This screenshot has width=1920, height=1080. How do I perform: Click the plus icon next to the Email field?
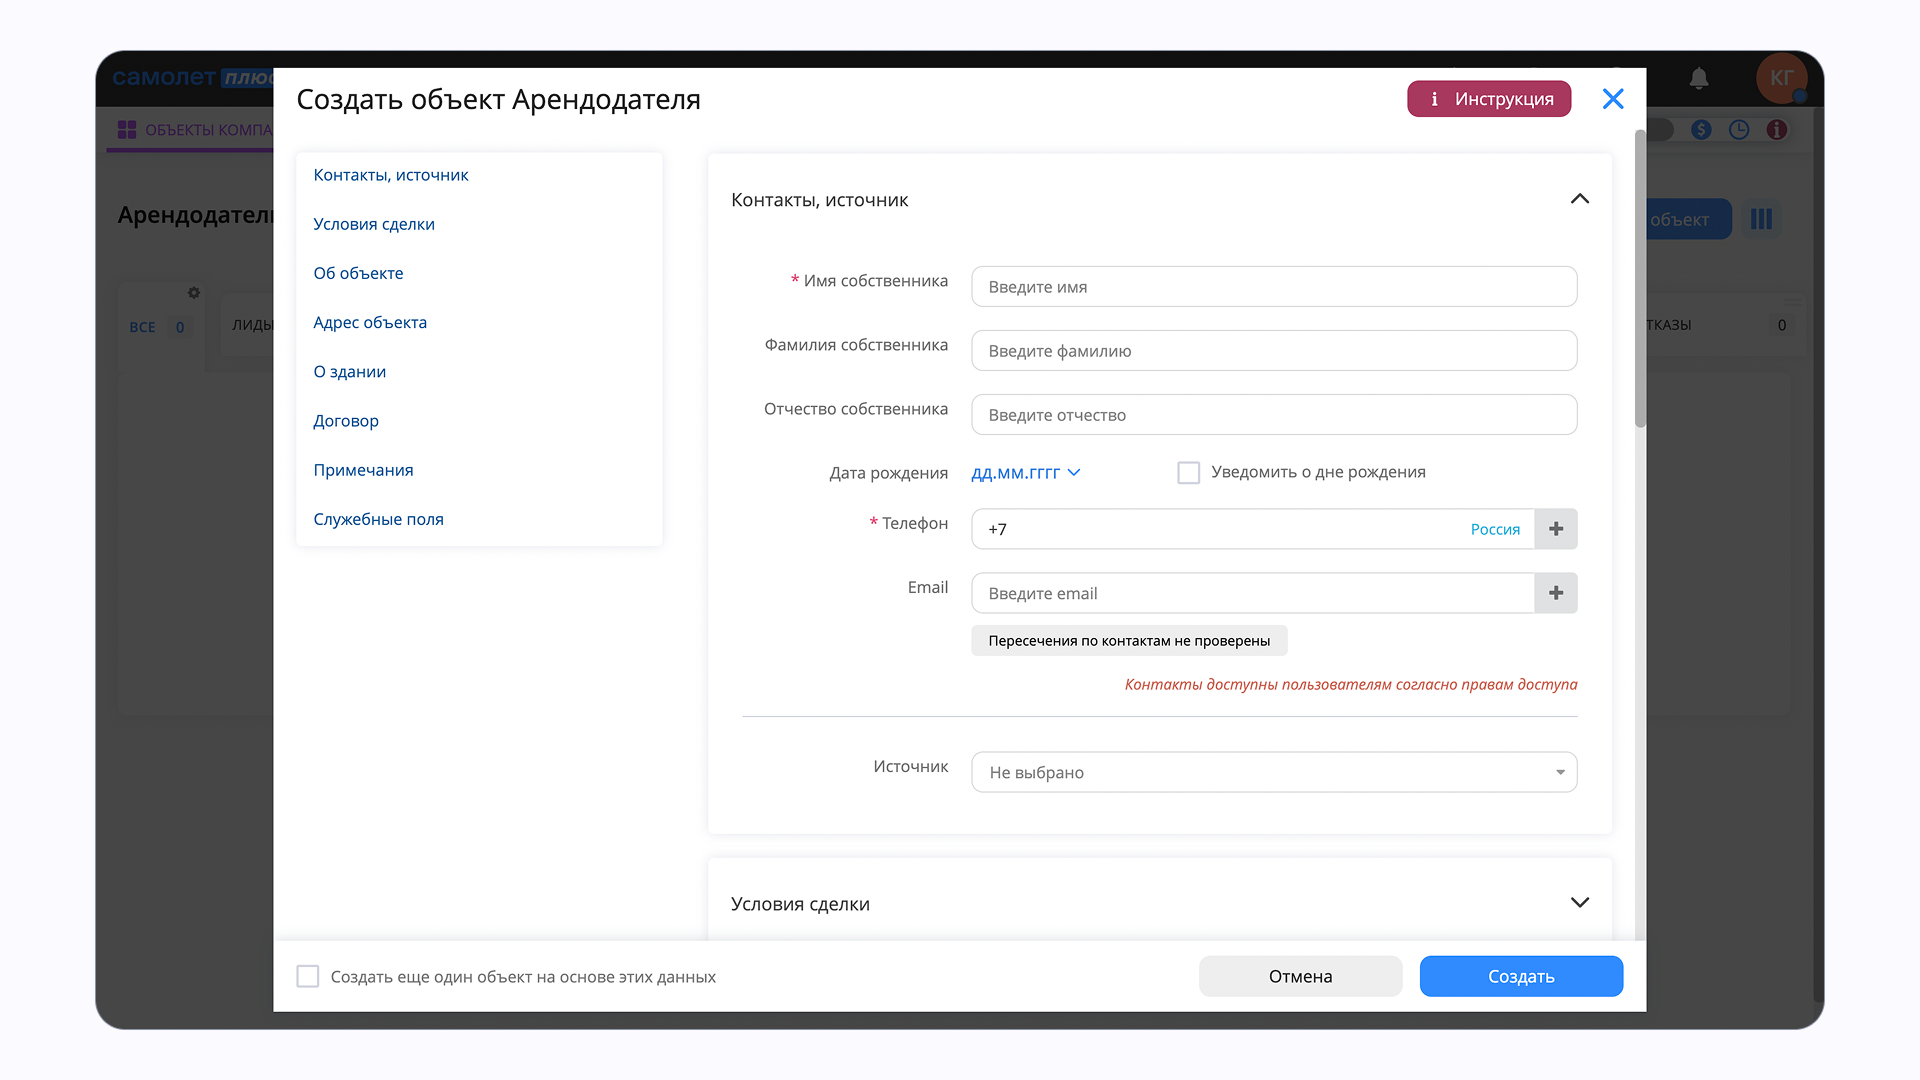click(x=1556, y=593)
